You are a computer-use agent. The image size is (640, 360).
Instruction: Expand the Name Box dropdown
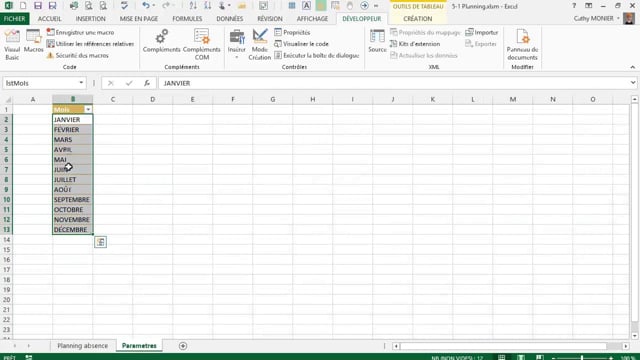[81, 83]
